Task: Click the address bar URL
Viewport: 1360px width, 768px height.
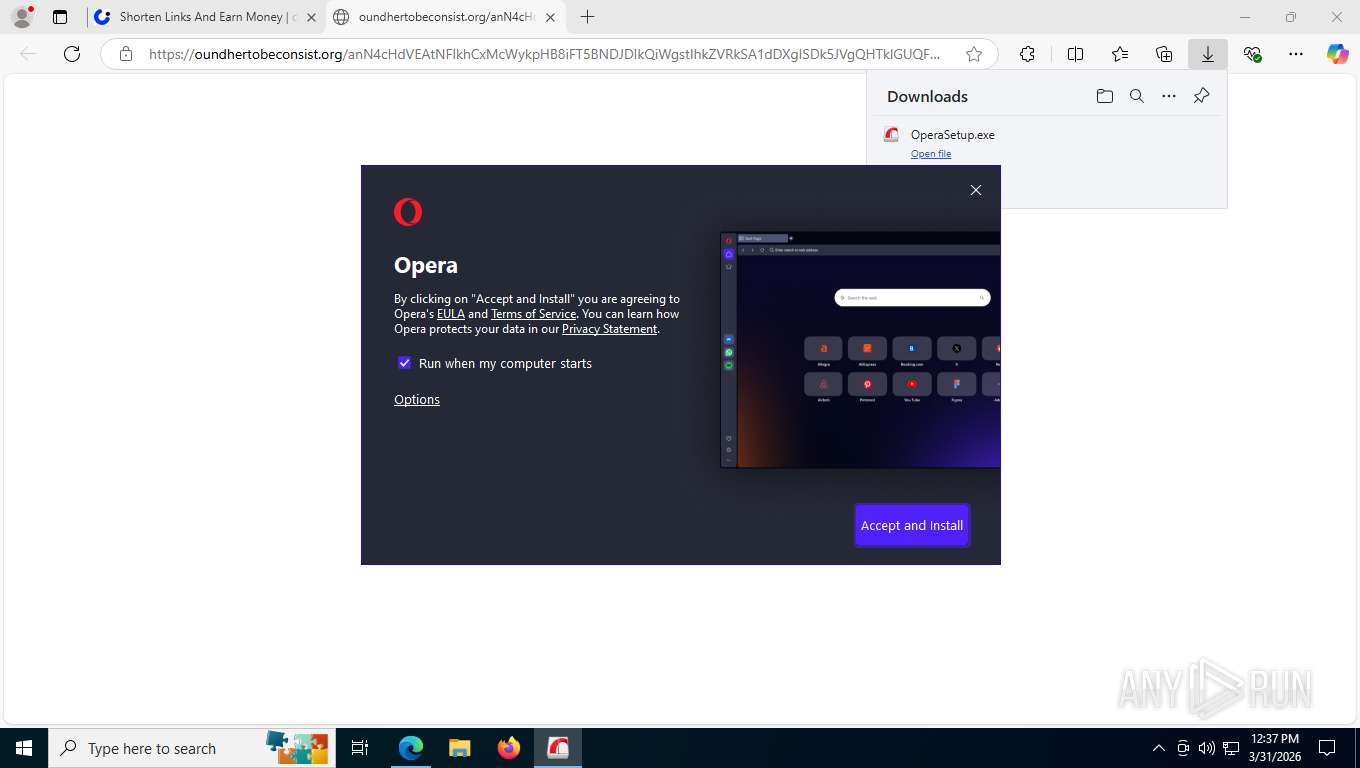Action: pos(544,54)
